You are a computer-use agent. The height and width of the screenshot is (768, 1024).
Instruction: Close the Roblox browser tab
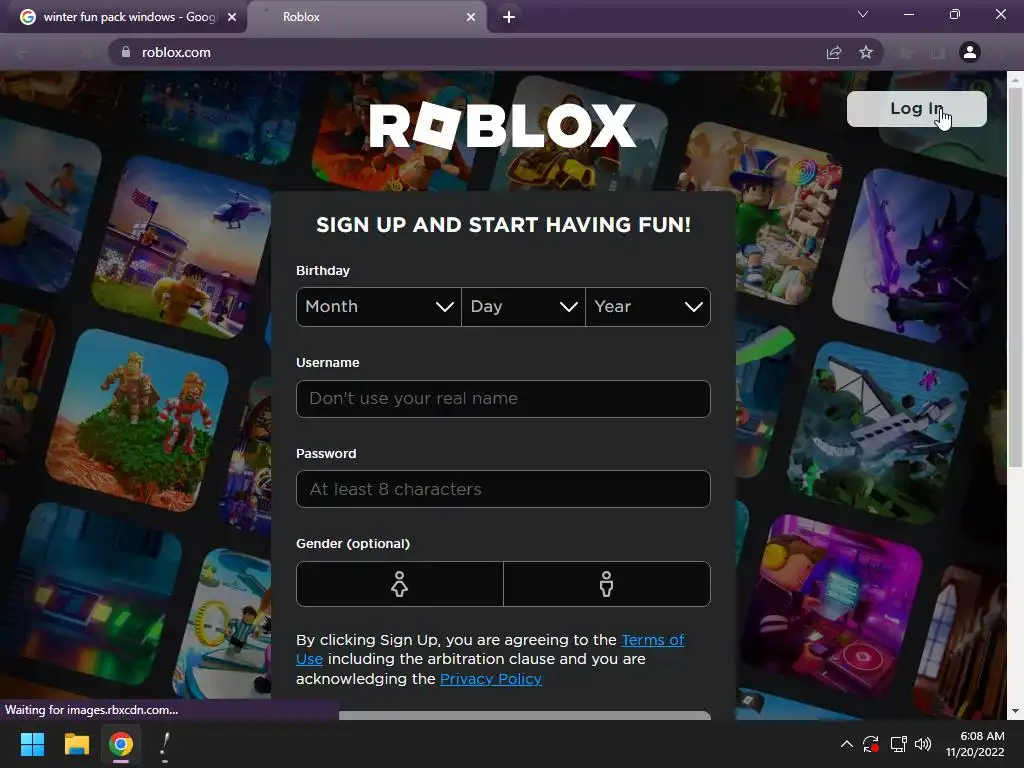tap(471, 17)
